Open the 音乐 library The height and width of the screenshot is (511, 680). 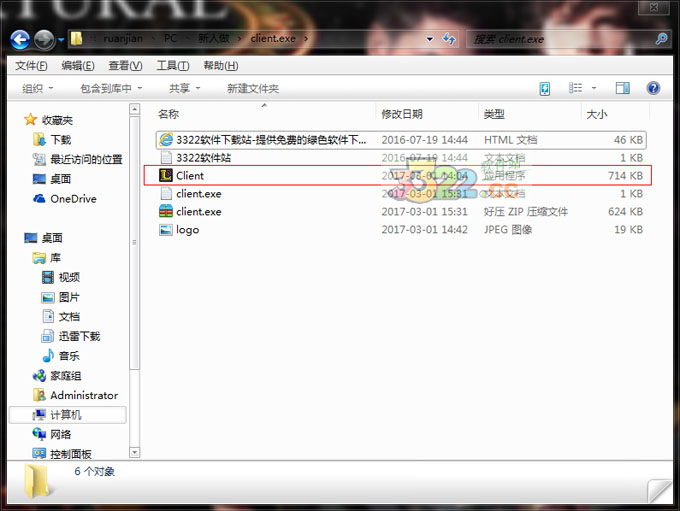tap(61, 356)
